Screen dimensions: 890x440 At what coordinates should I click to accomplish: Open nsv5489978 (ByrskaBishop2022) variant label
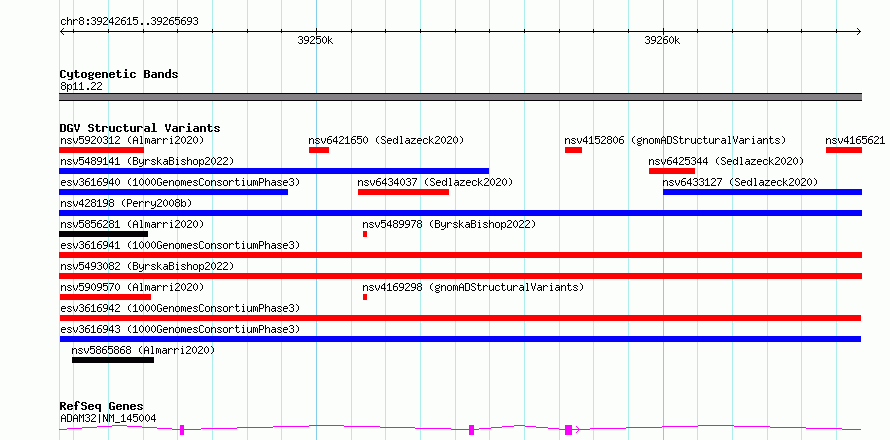449,224
